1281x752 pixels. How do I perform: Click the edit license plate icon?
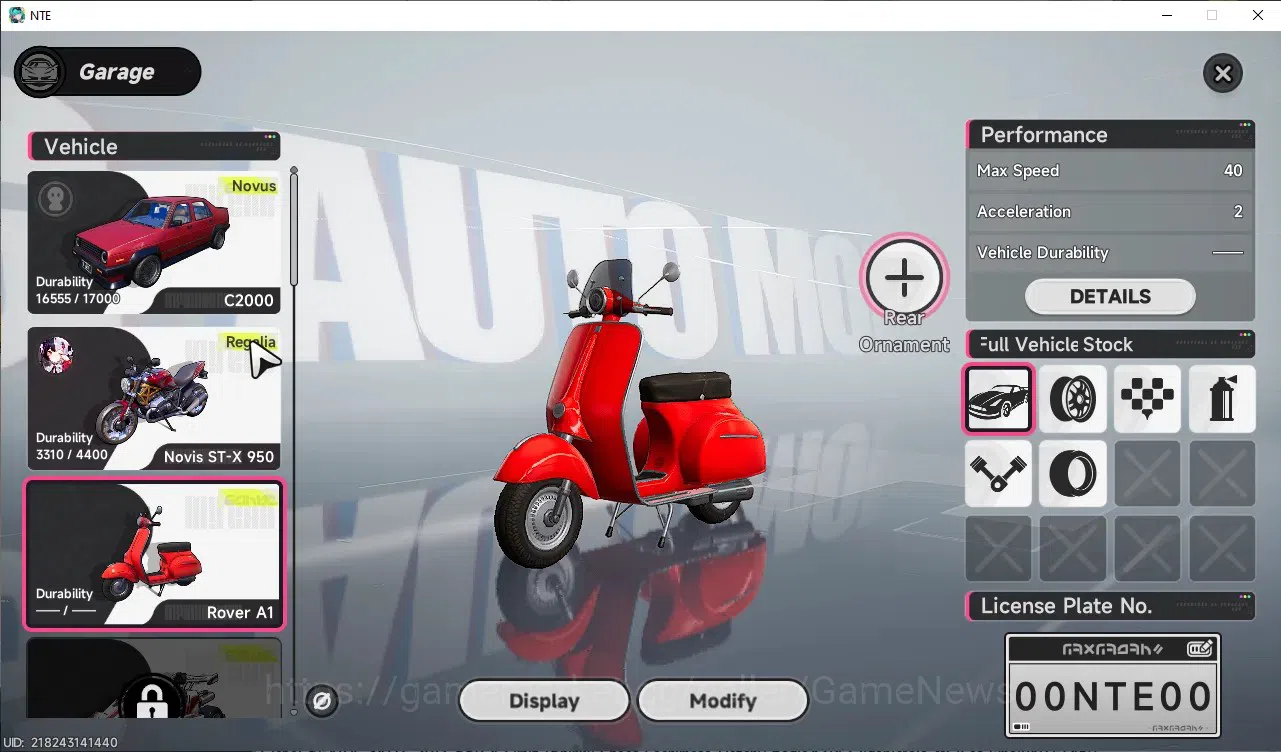point(1200,649)
